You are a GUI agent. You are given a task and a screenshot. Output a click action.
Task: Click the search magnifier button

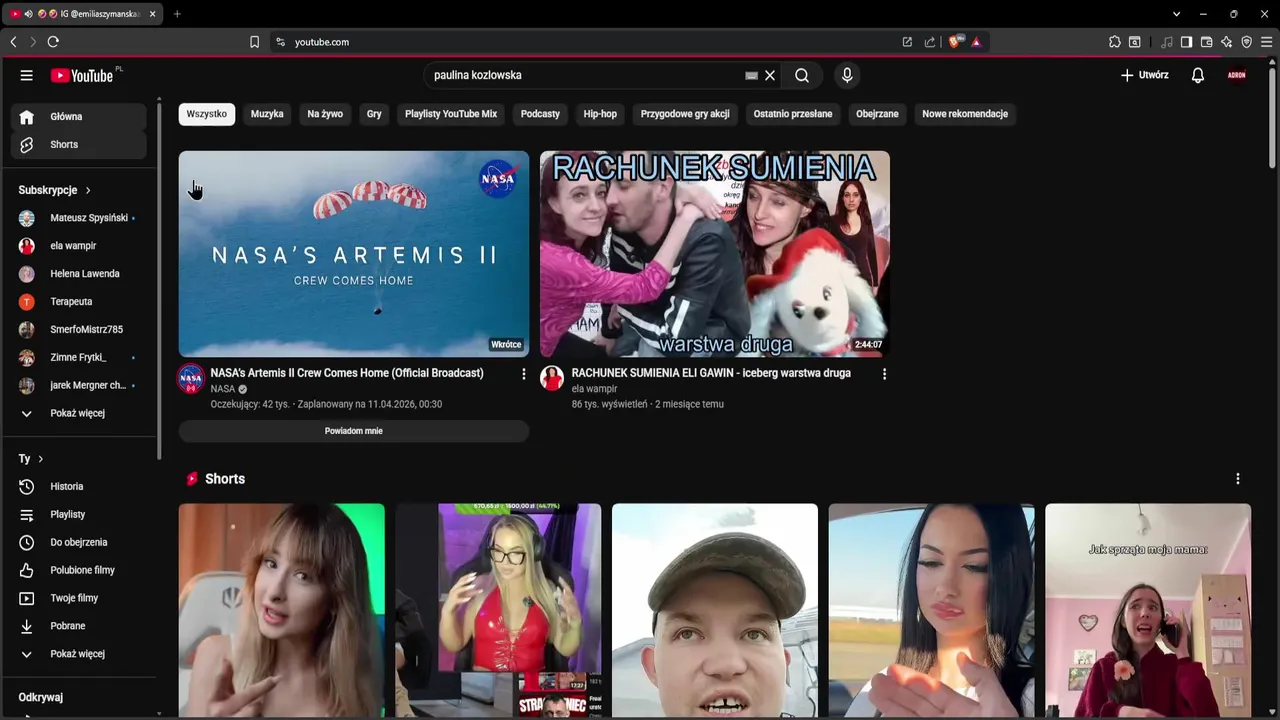click(x=802, y=75)
